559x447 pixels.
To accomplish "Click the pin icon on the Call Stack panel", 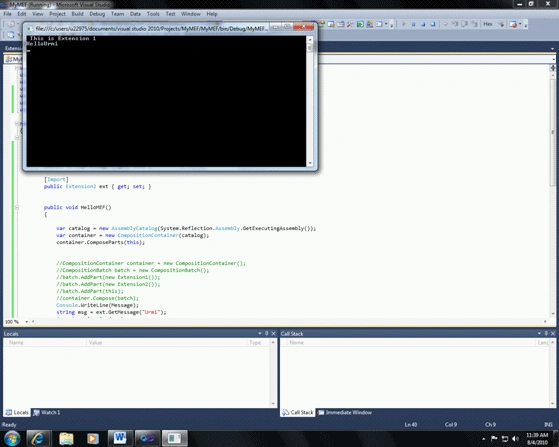I will click(x=546, y=333).
